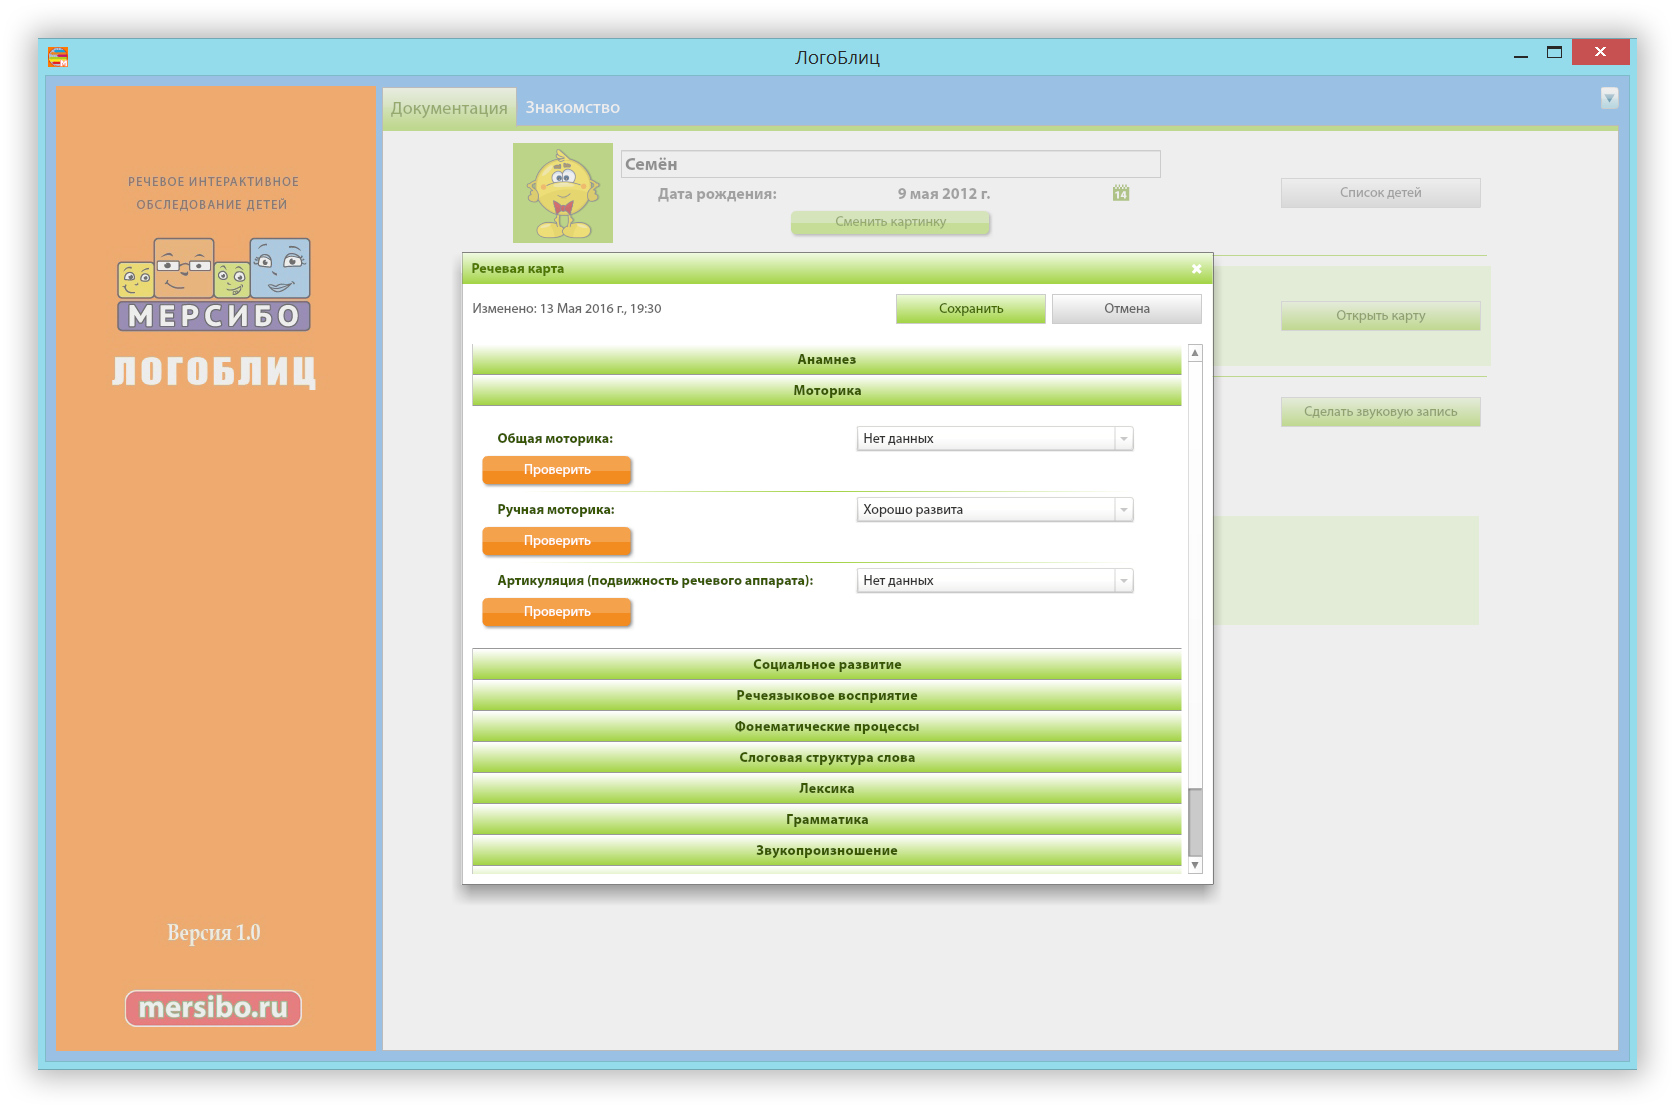Open the Список детей list
This screenshot has height=1108, width=1675.
[1380, 193]
